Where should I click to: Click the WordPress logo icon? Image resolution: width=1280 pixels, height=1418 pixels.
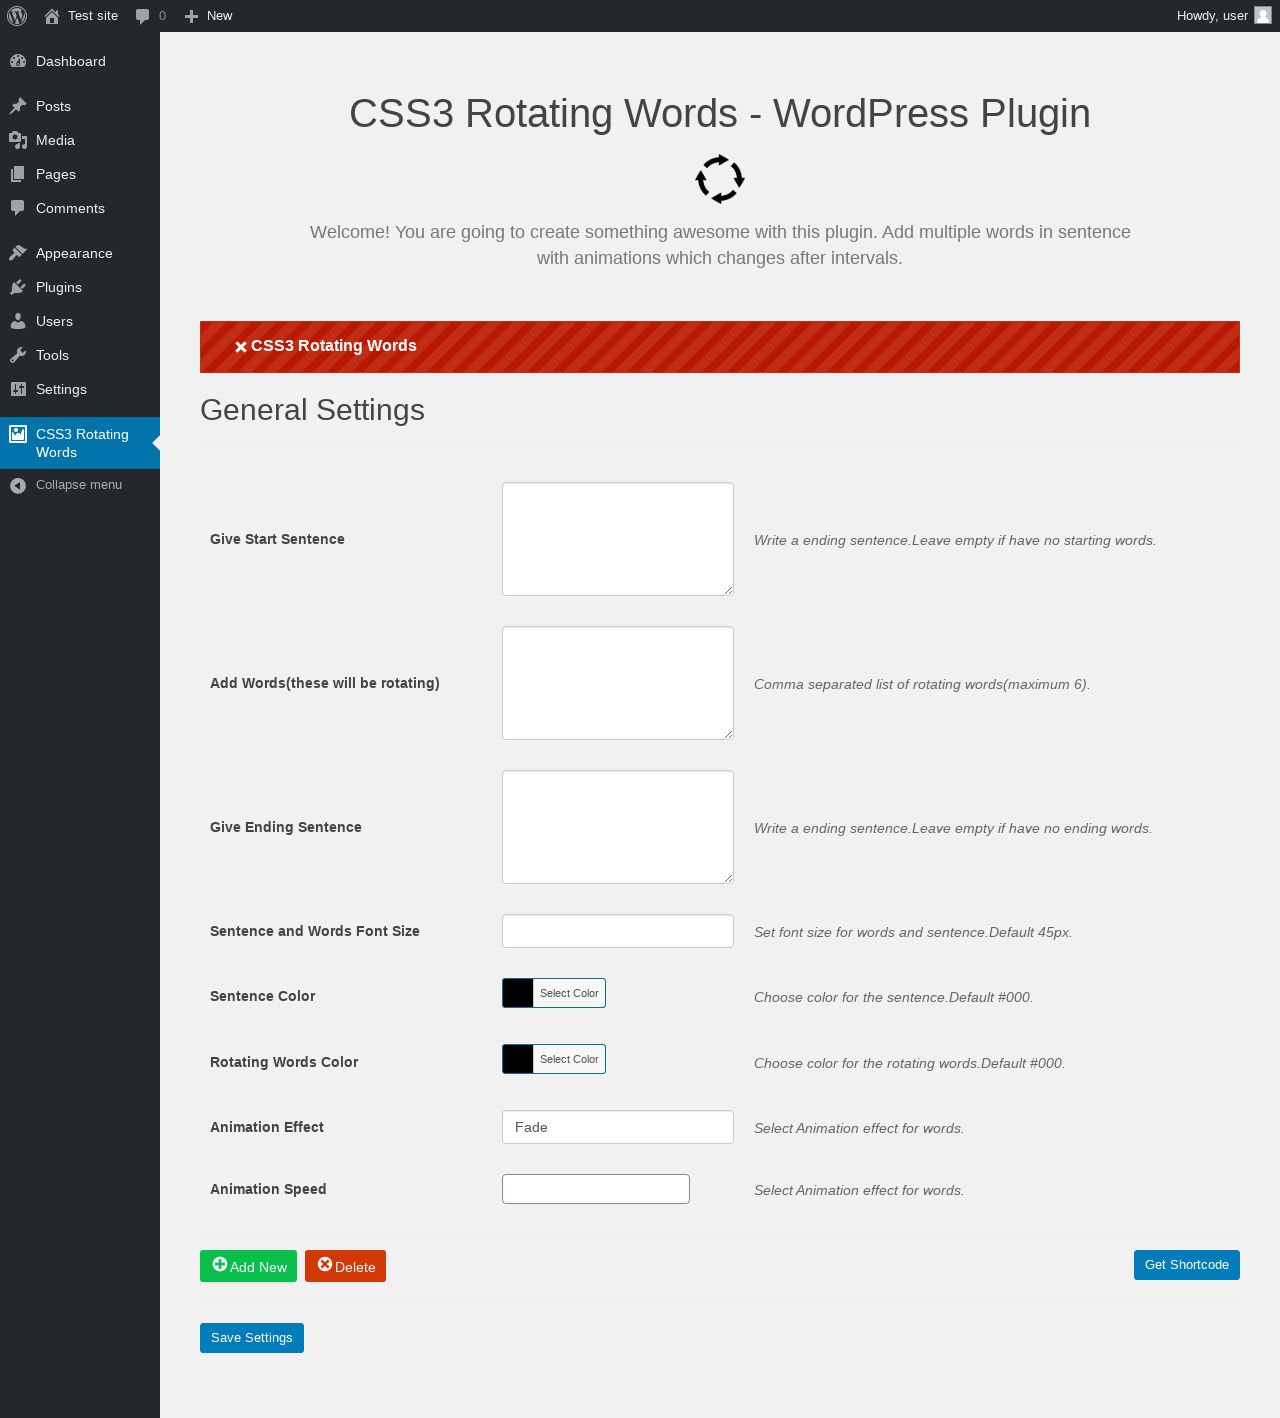17,16
